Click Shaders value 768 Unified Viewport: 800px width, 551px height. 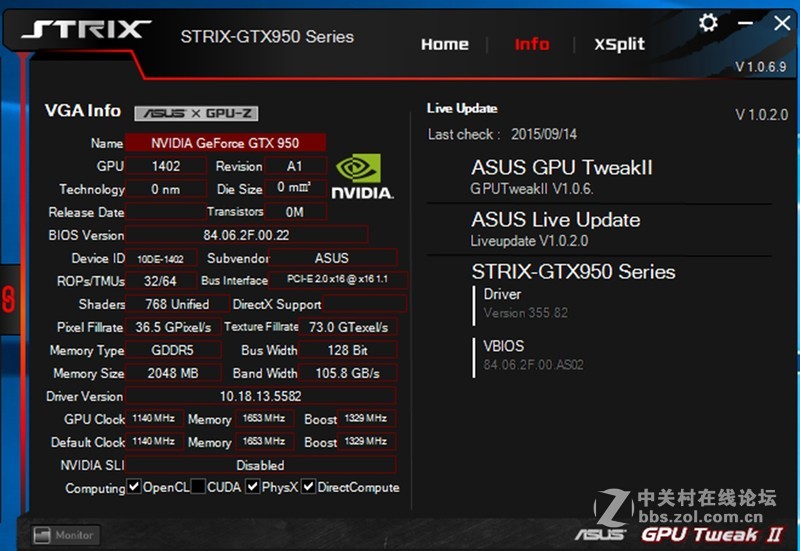(177, 304)
